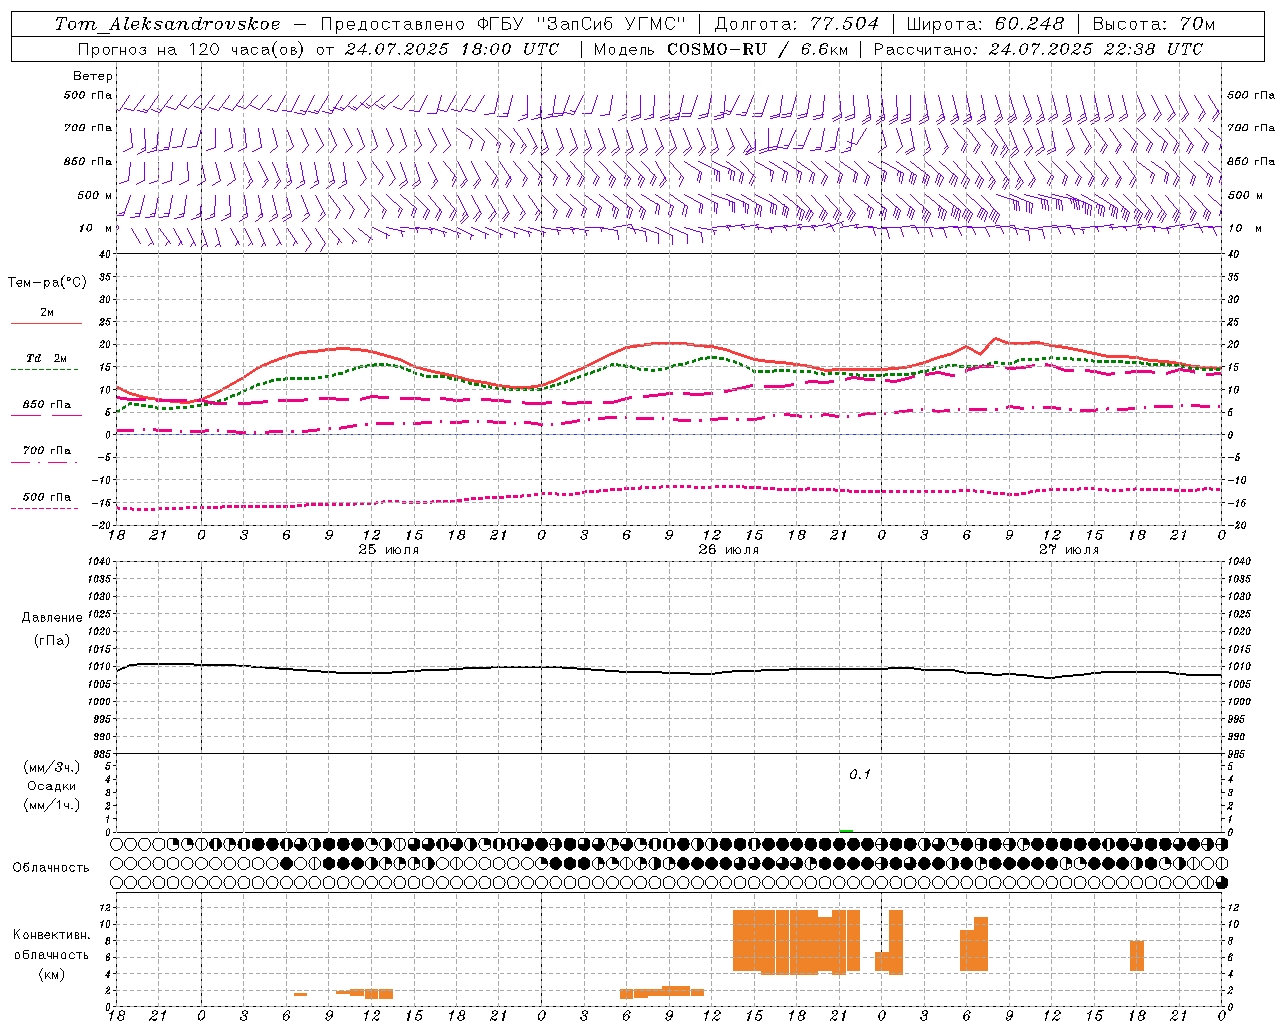Image resolution: width=1280 pixels, height=1024 pixels.
Task: Click the '(км)' unit under convective cloudiness
Action: 51,974
